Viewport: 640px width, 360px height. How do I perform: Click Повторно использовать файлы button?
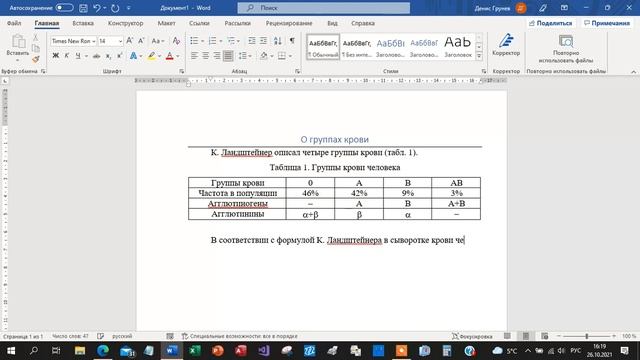click(566, 49)
